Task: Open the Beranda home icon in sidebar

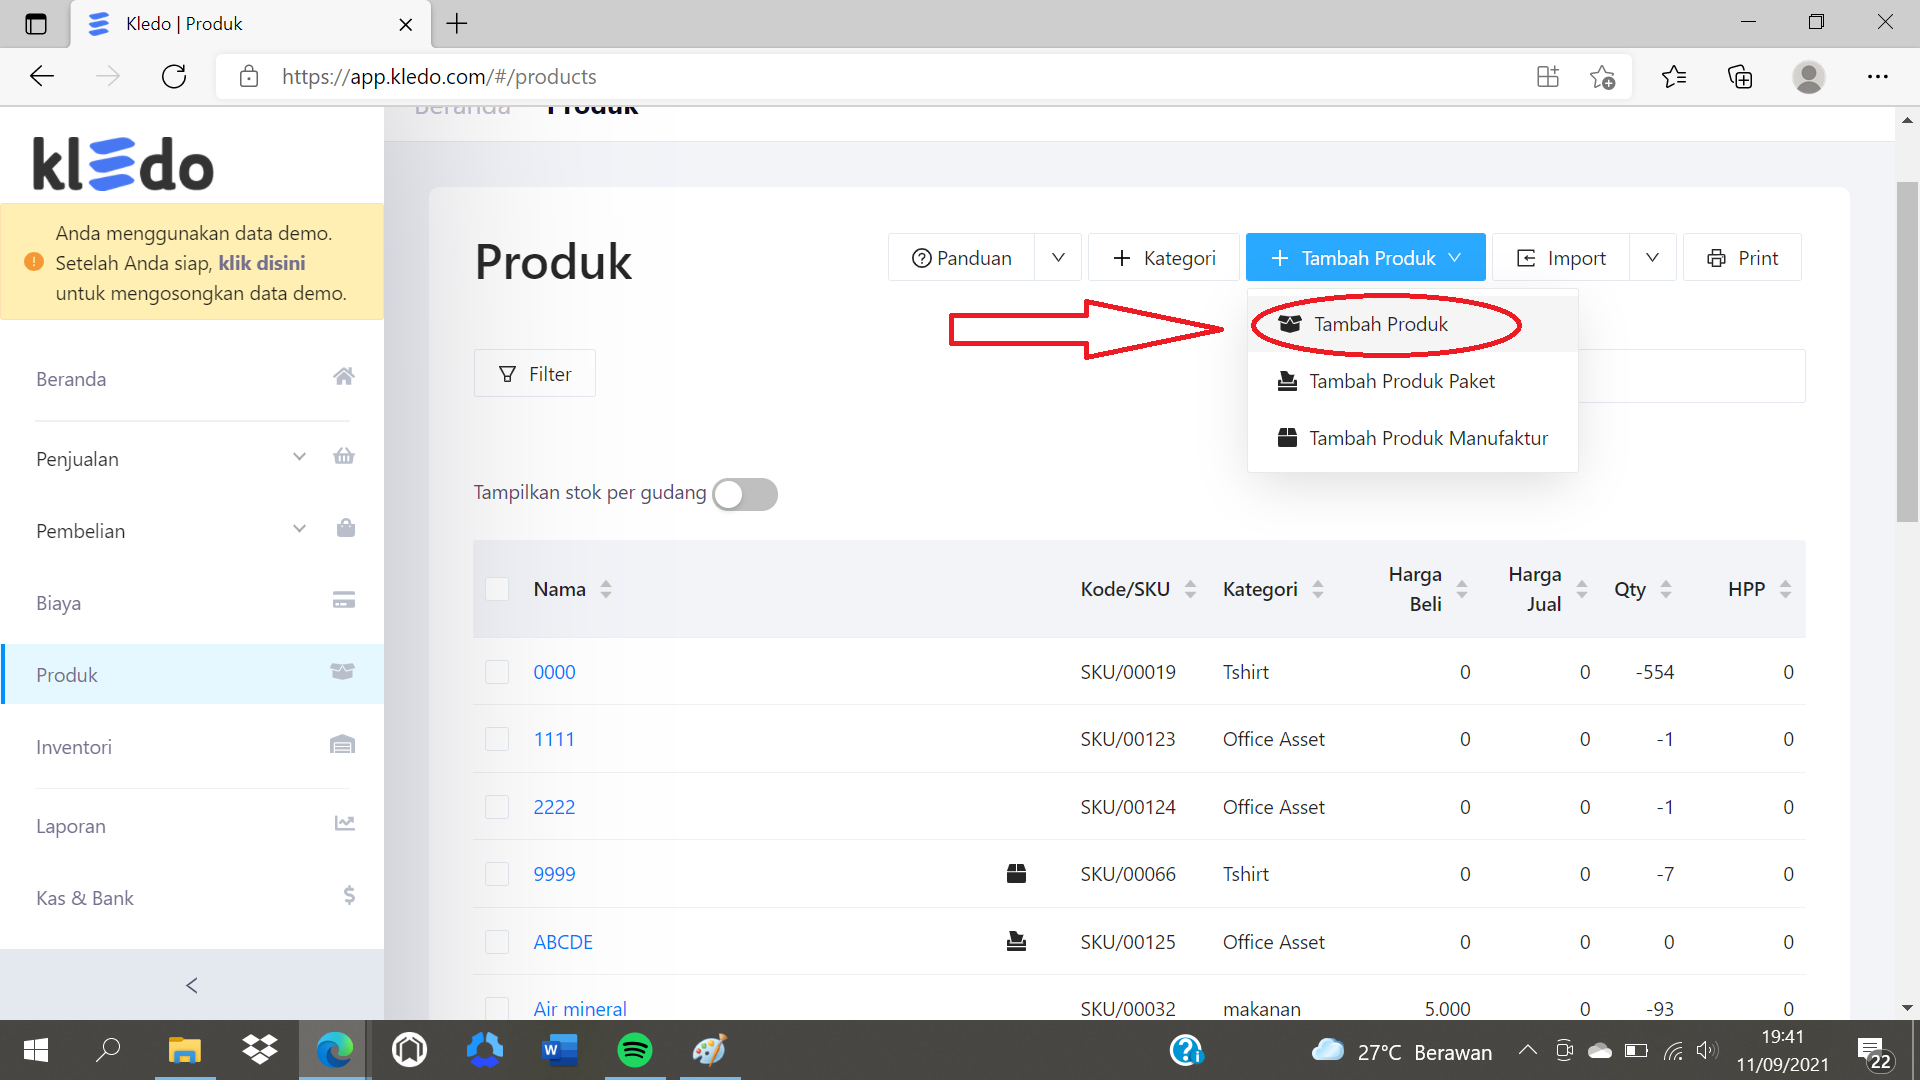Action: tap(344, 376)
